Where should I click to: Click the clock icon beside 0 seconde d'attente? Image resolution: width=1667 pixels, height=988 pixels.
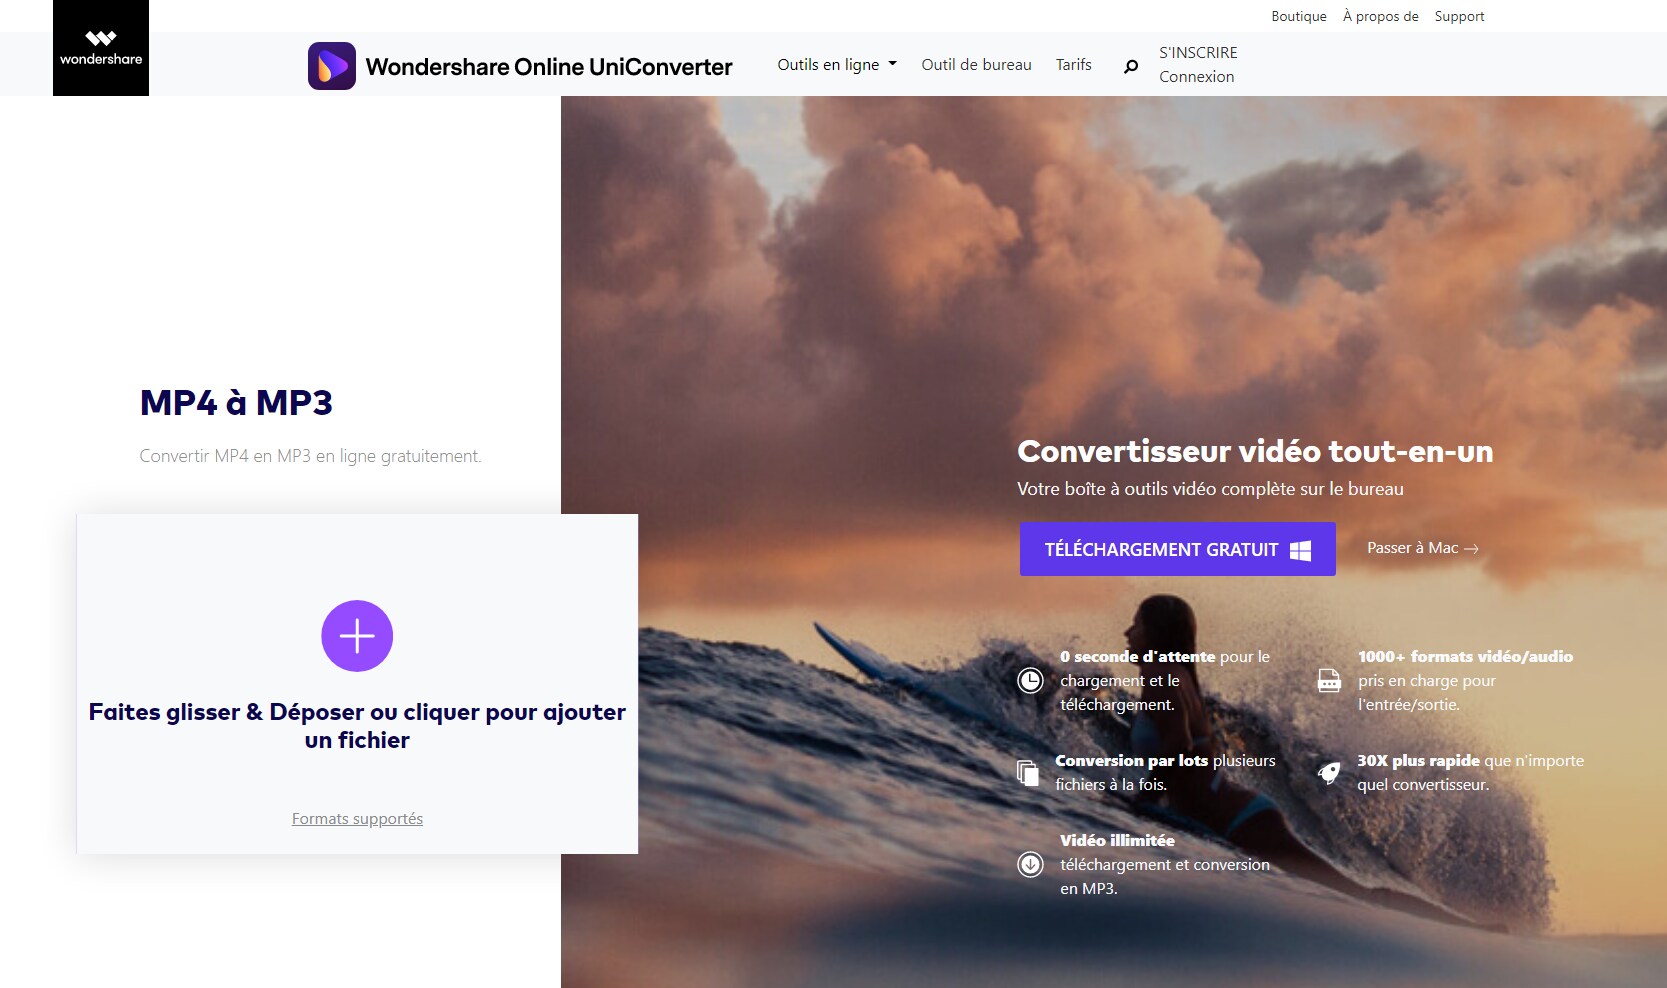(x=1030, y=681)
